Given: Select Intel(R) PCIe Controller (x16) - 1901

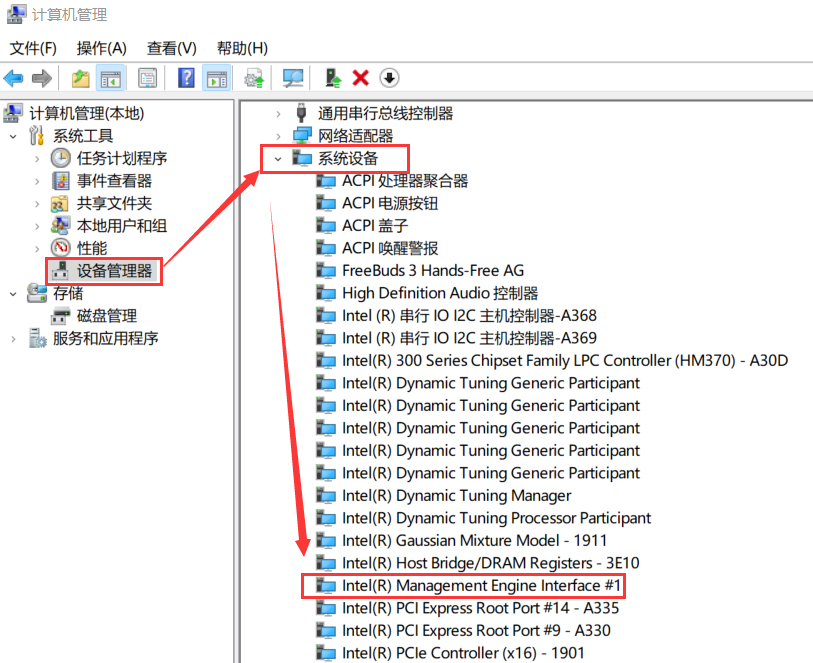Looking at the screenshot, I should click(463, 653).
